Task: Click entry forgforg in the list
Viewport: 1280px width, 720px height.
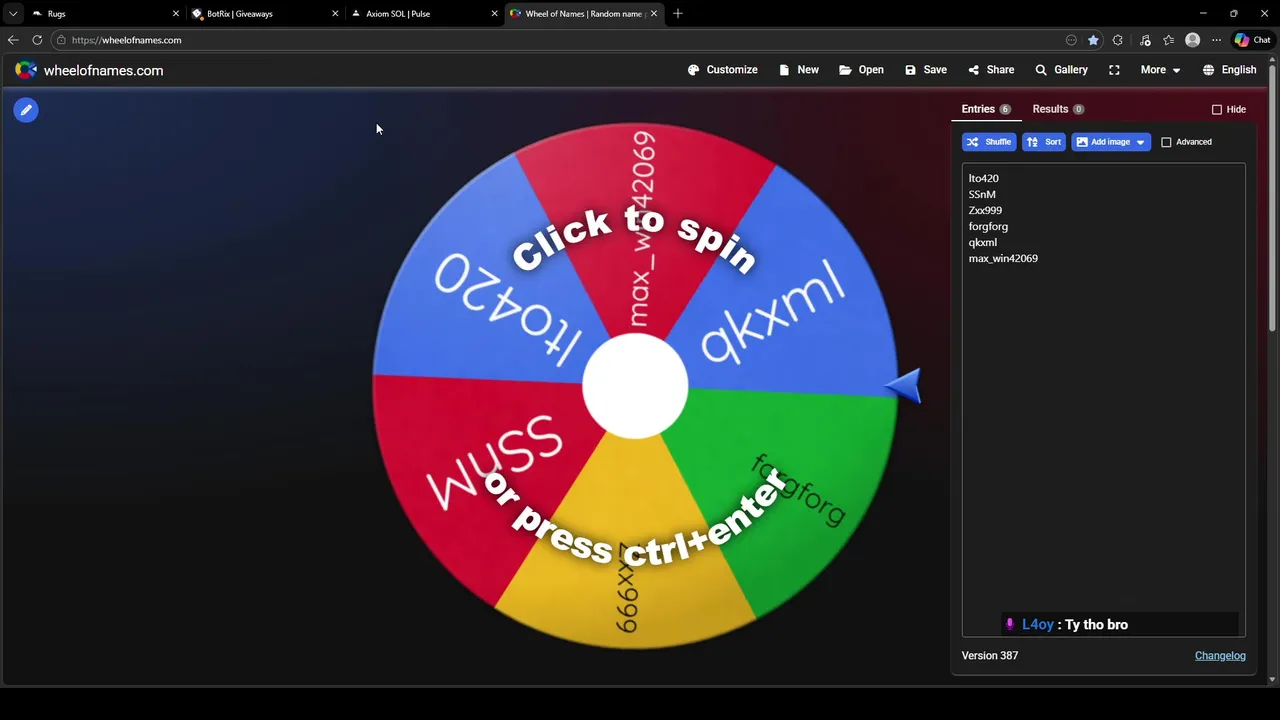Action: pos(988,226)
